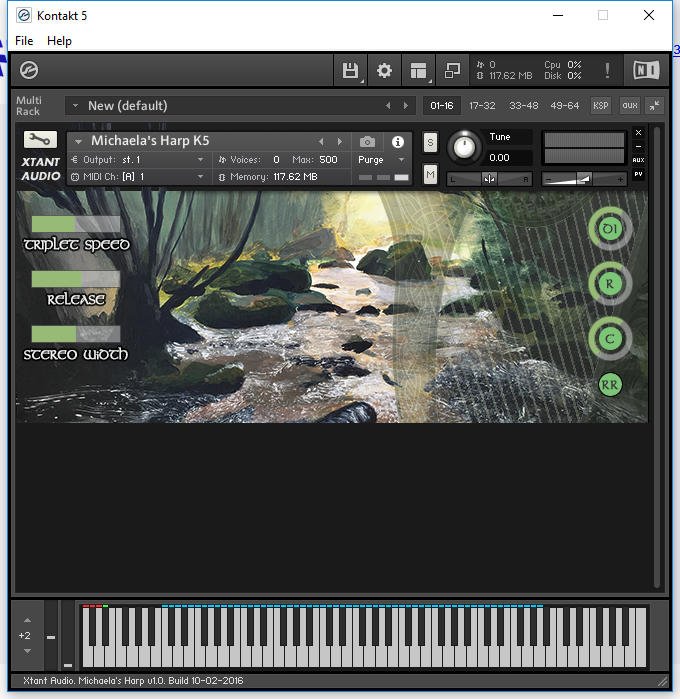Click the Release slider bar

76,279
